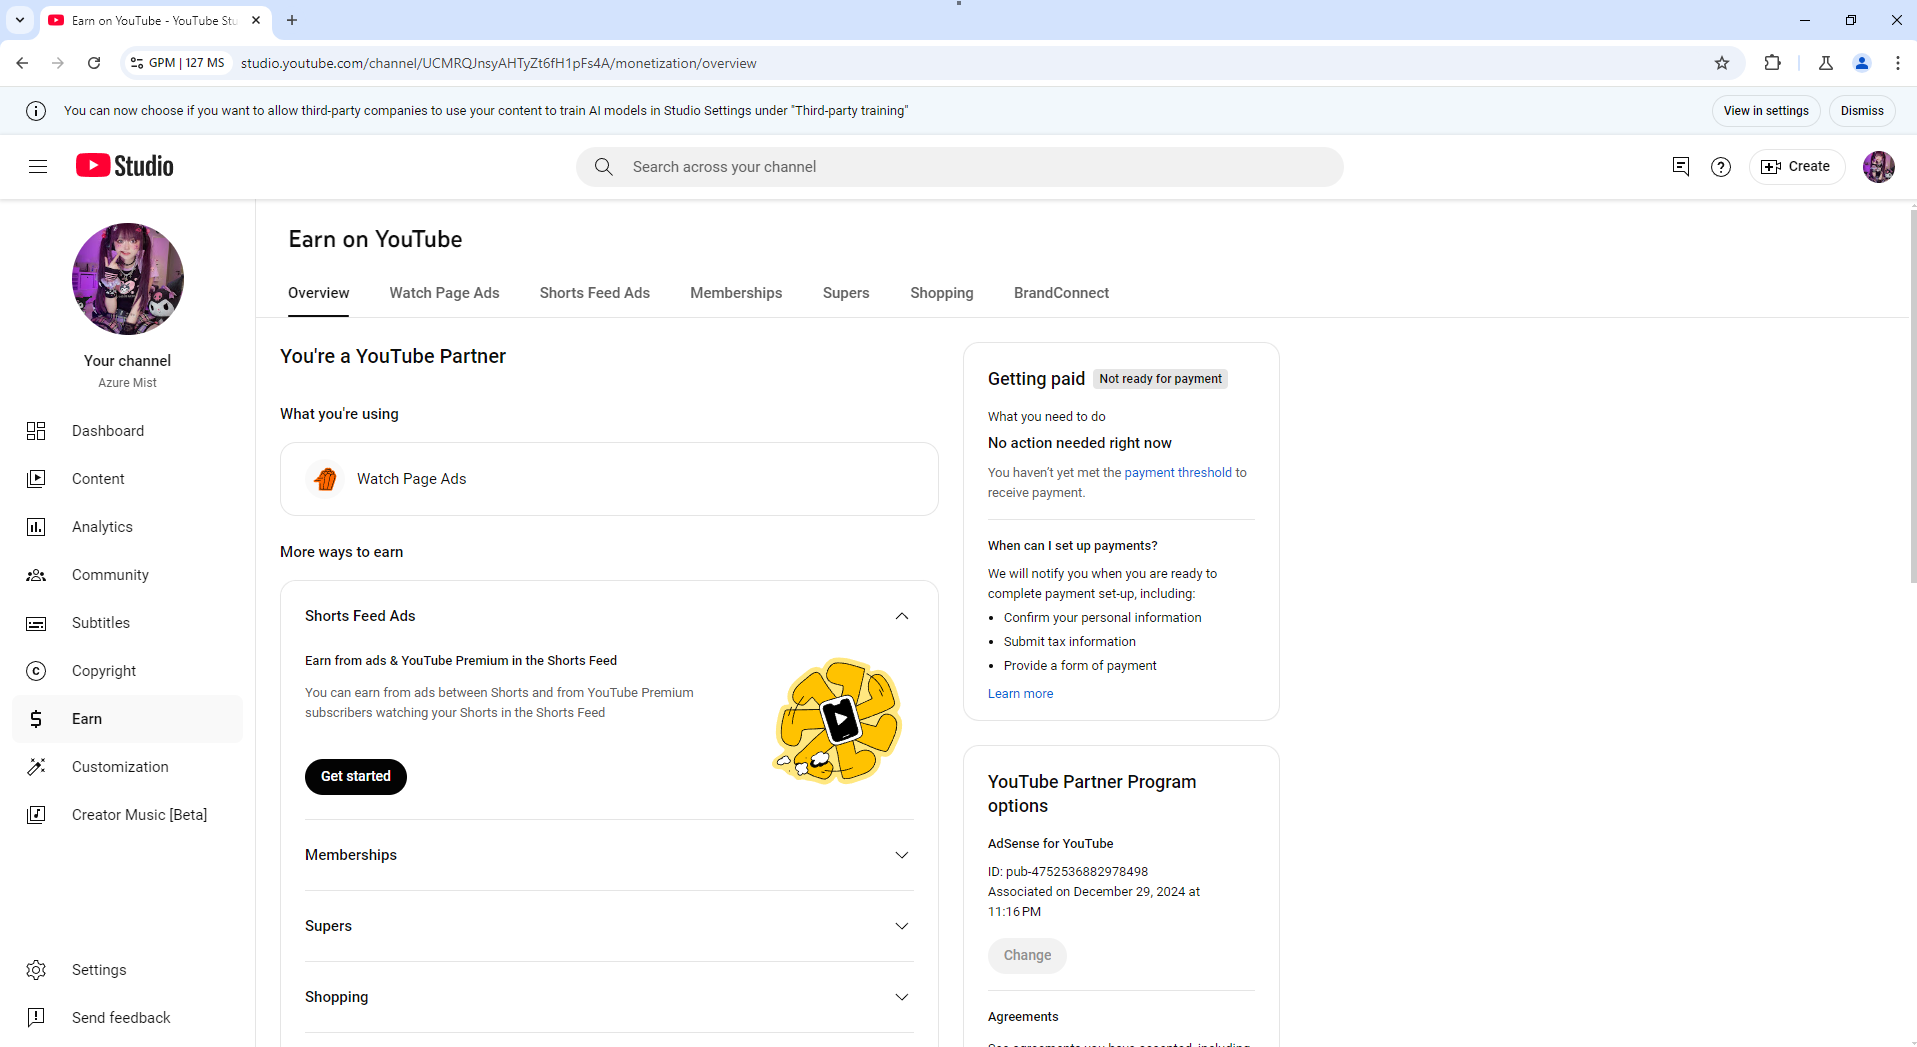Click the Content sidebar icon

[x=36, y=479]
